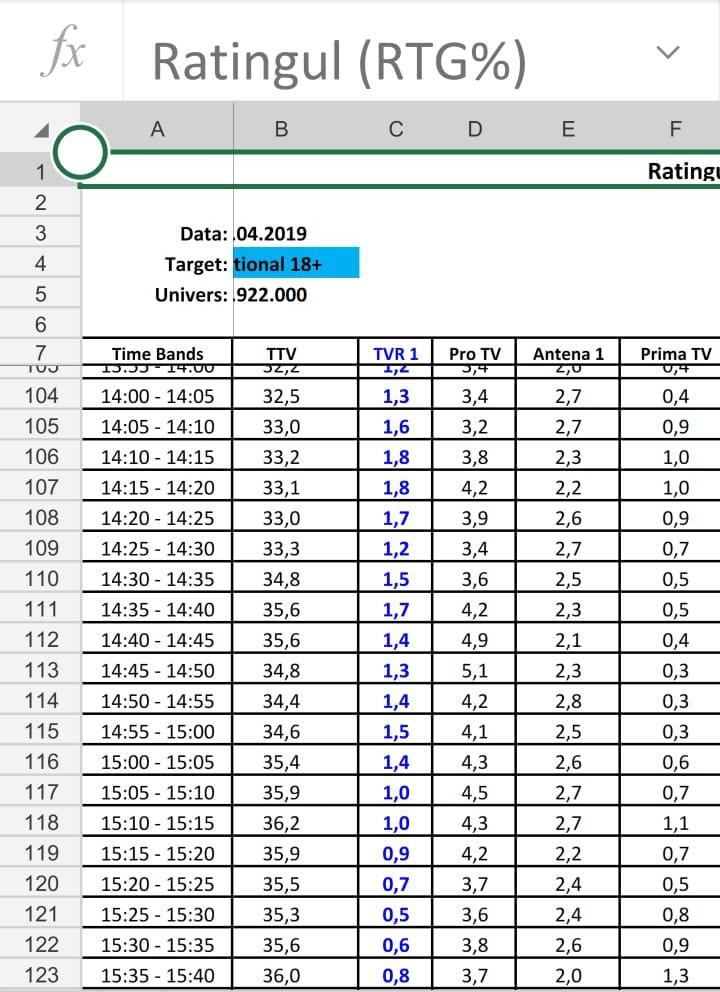Viewport: 720px width, 992px height.
Task: Select the Pro TV heading cell
Action: pyautogui.click(x=475, y=353)
